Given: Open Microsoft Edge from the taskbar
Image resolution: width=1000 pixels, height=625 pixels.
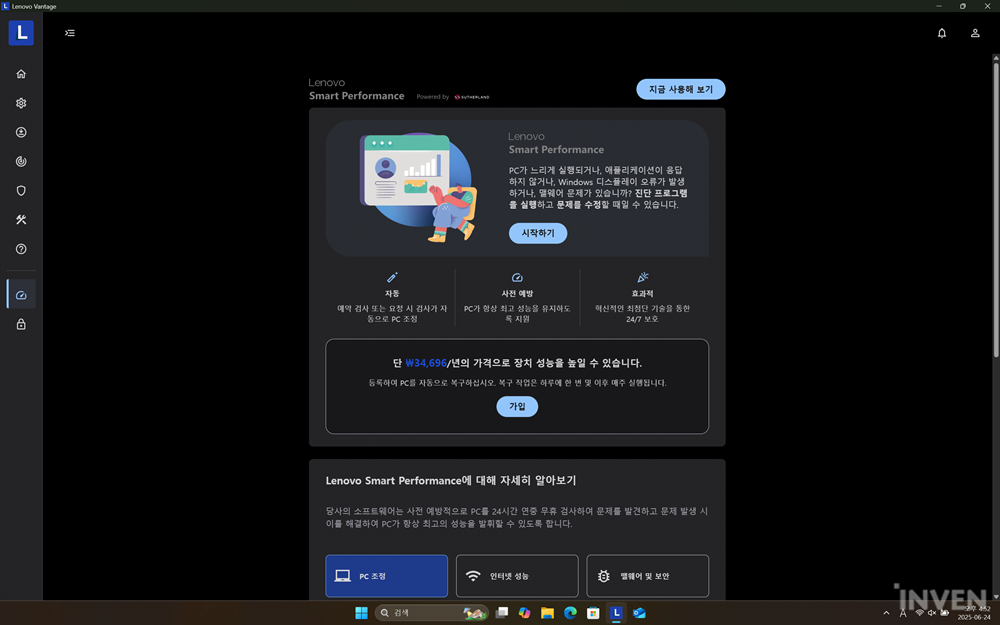Looking at the screenshot, I should [x=570, y=613].
